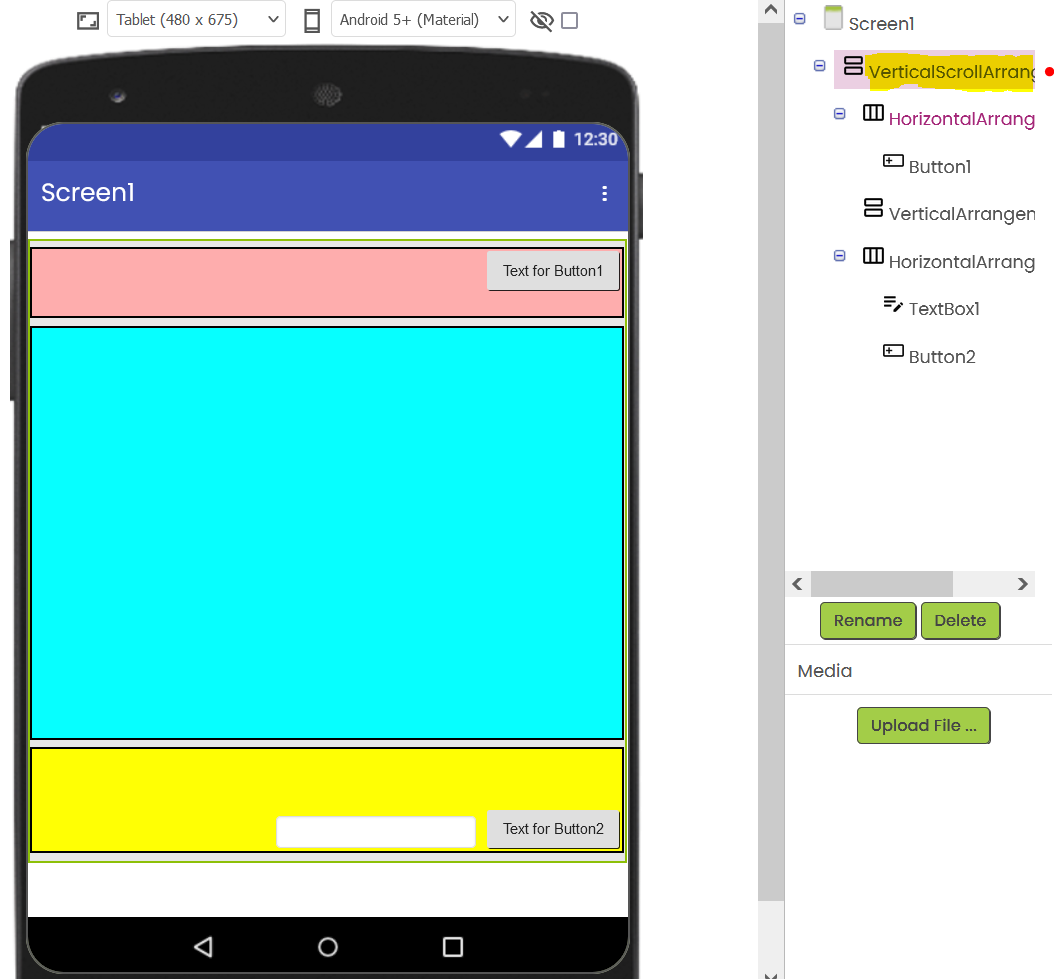Select Button1 in the components tree
The width and height of the screenshot is (1054, 979).
tap(940, 167)
